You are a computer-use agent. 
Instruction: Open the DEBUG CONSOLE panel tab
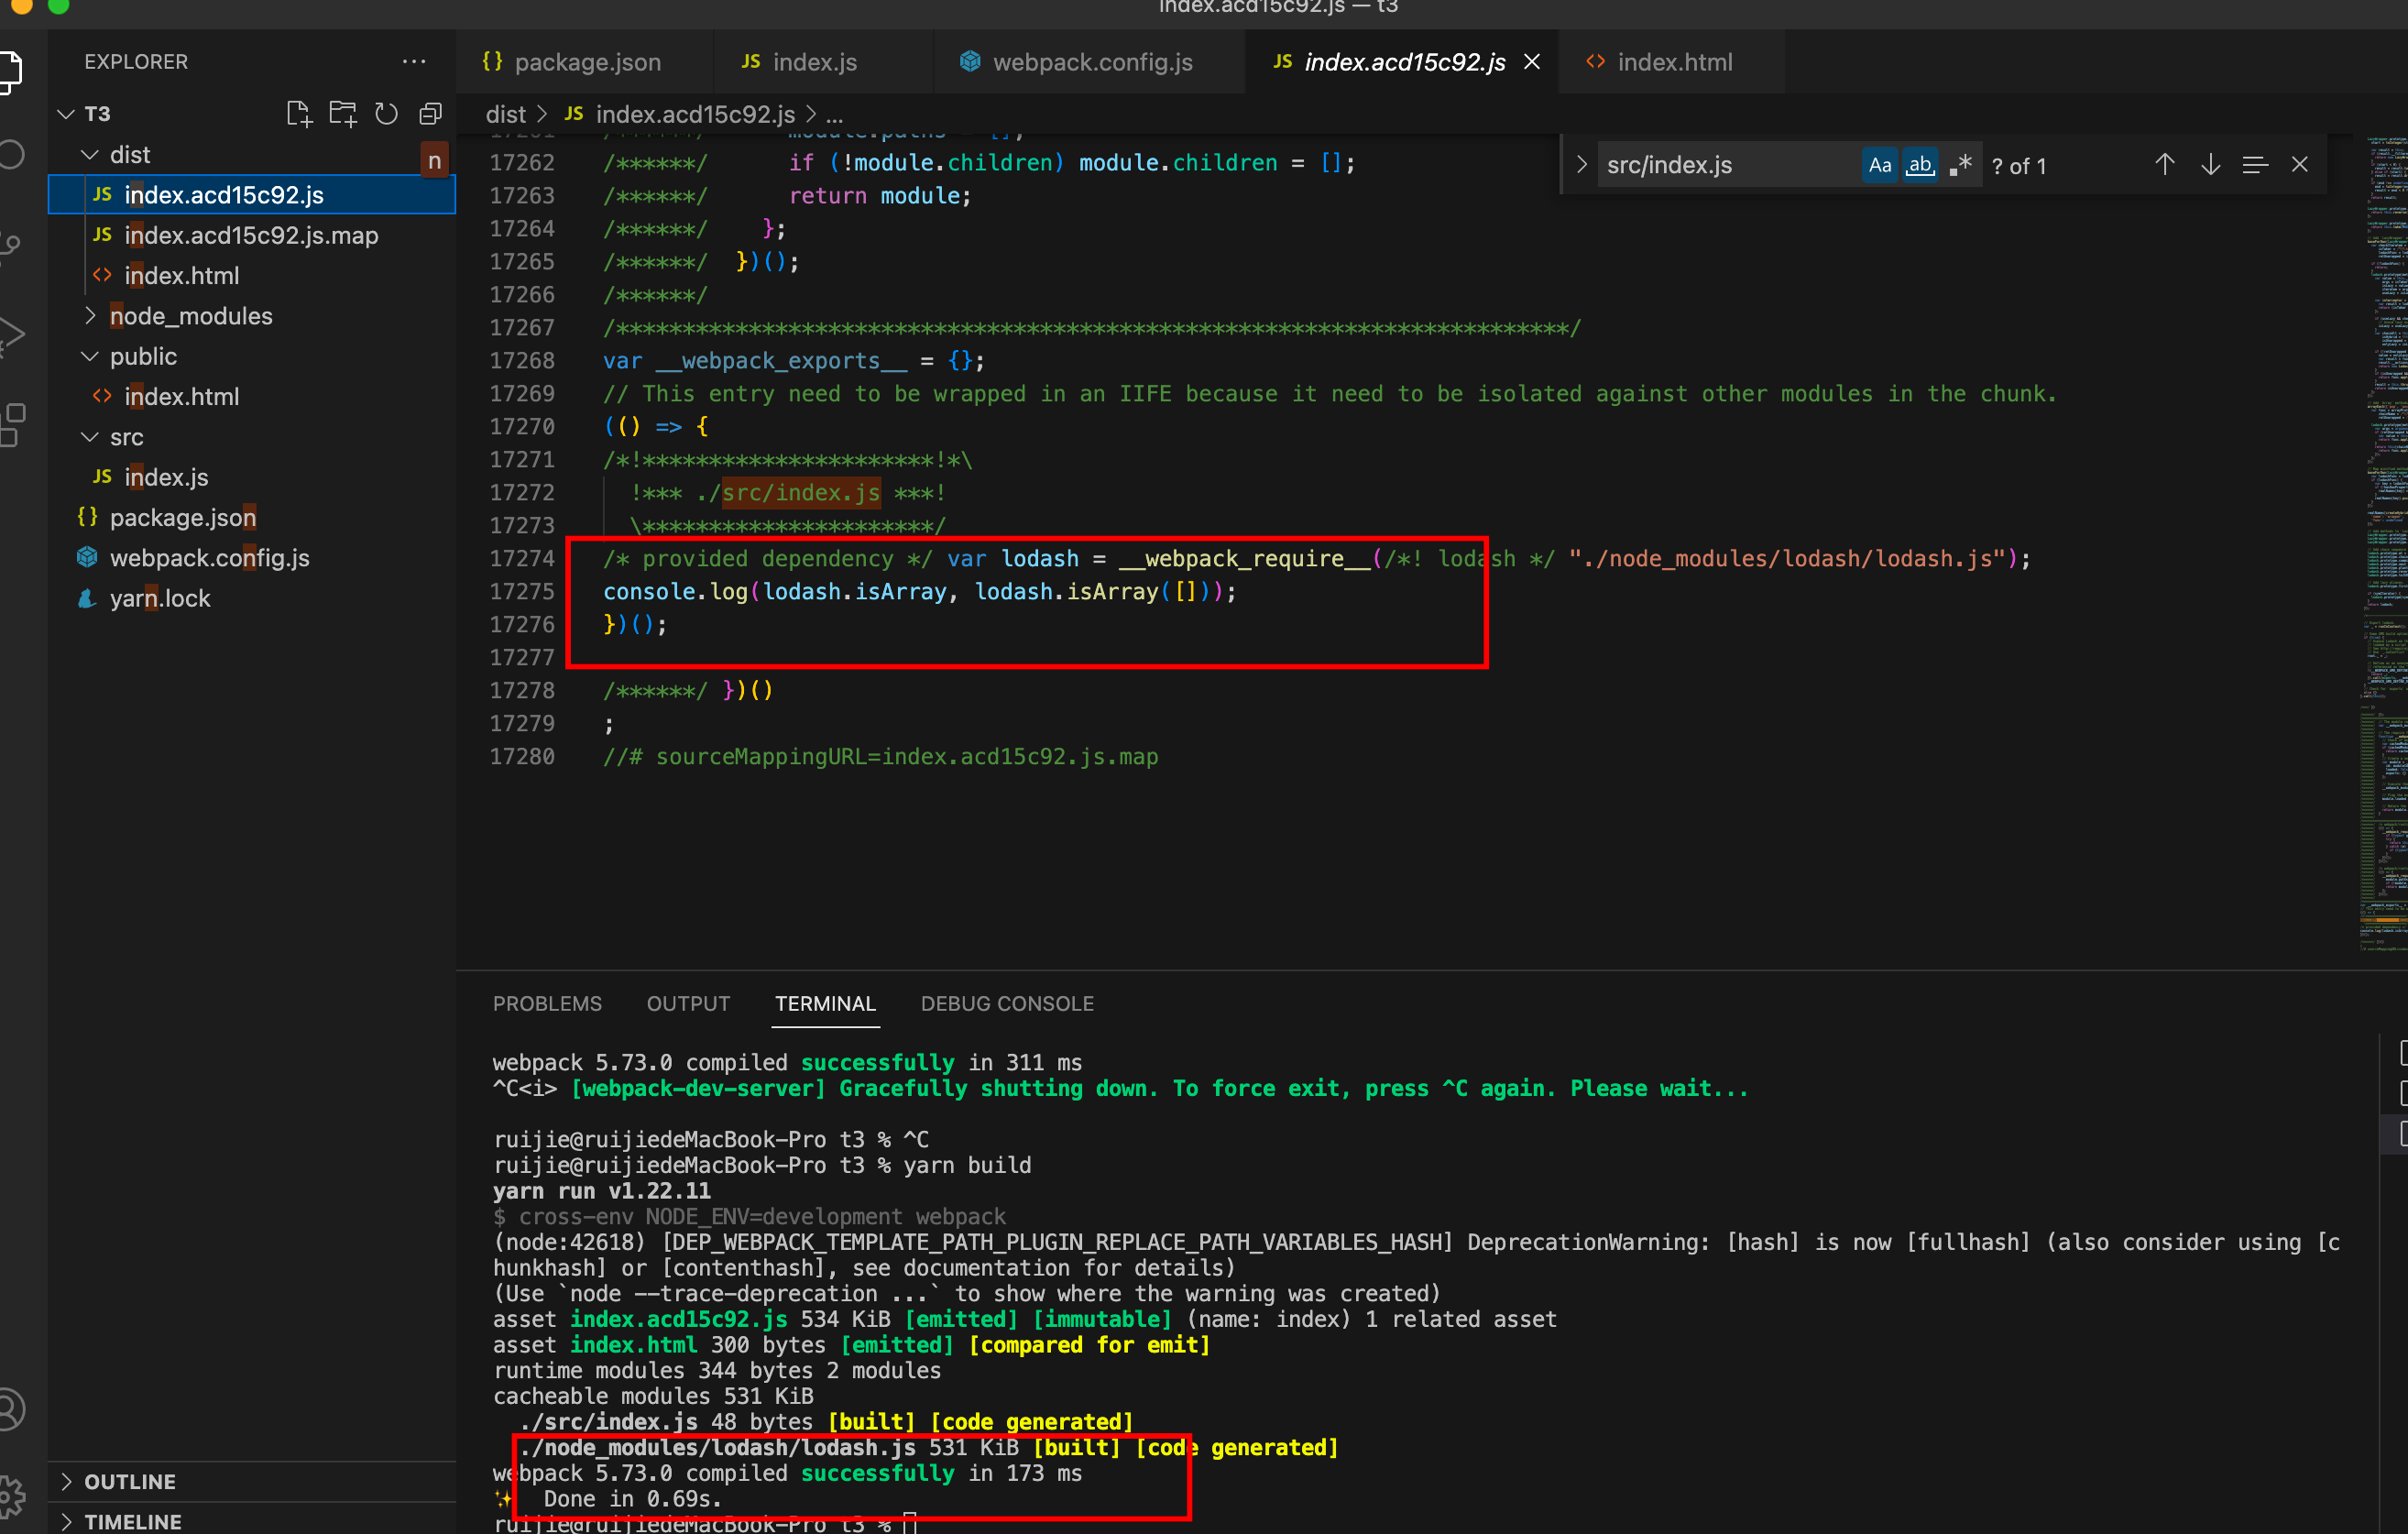click(1007, 1003)
